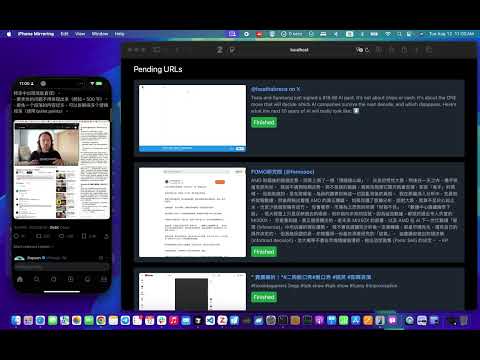
Task: Open a new Safari tab
Action: [416, 50]
